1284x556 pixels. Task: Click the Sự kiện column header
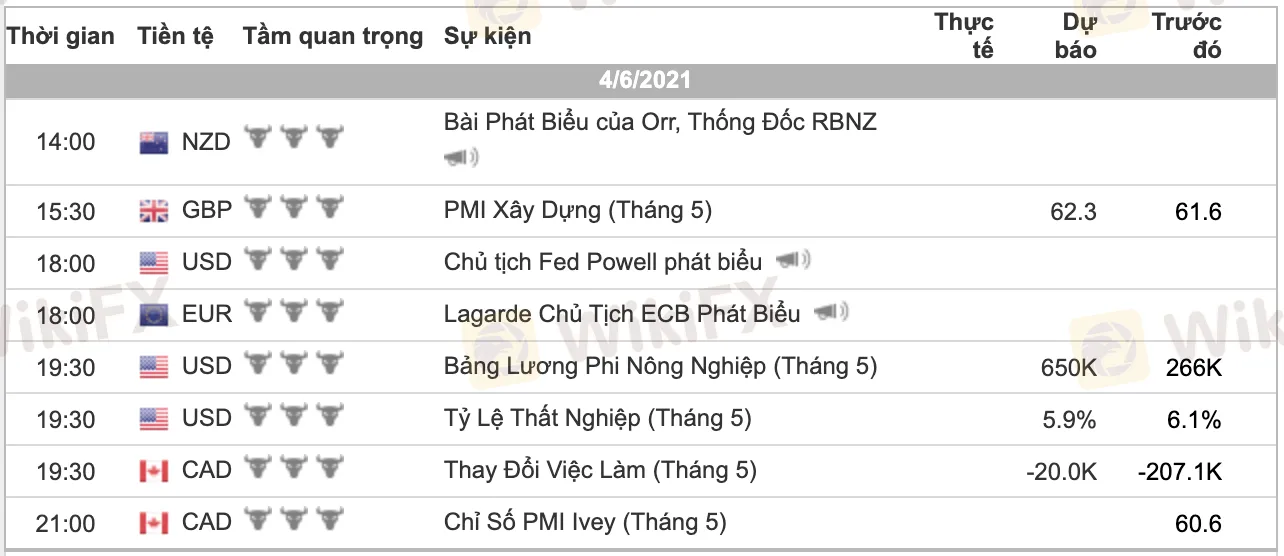tap(487, 37)
